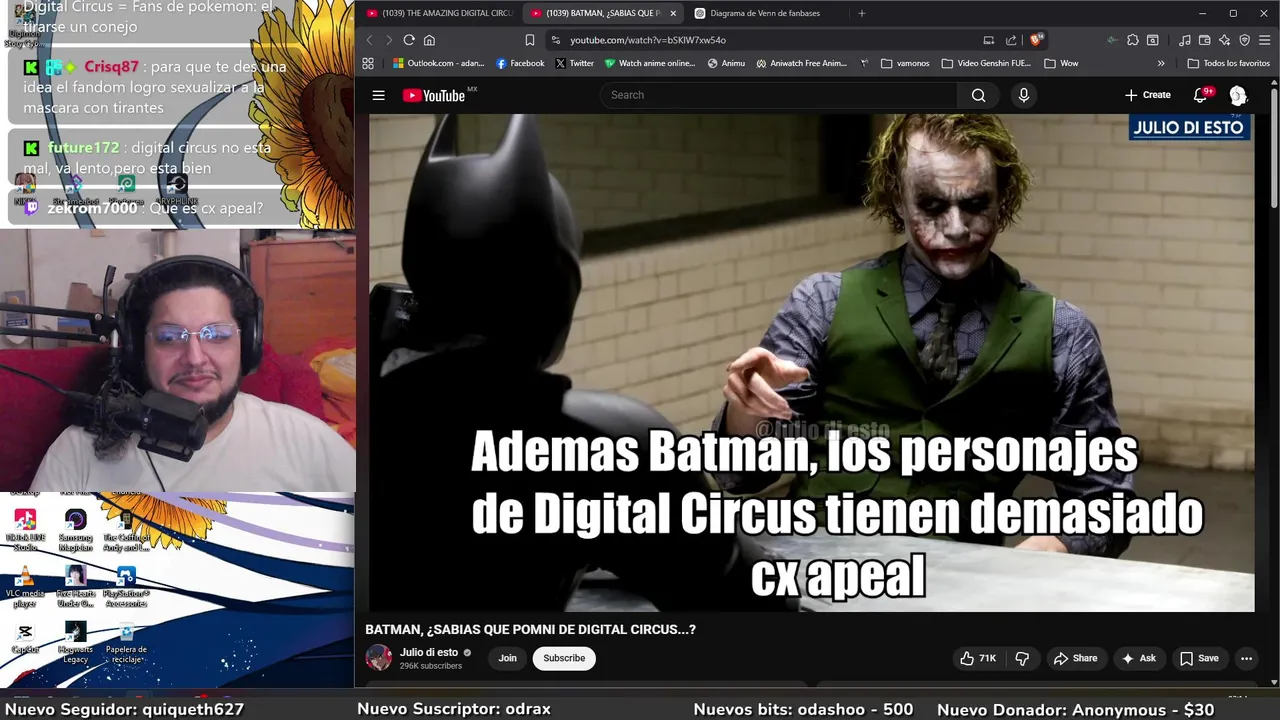Click the page vertical scrollbar

1274,150
